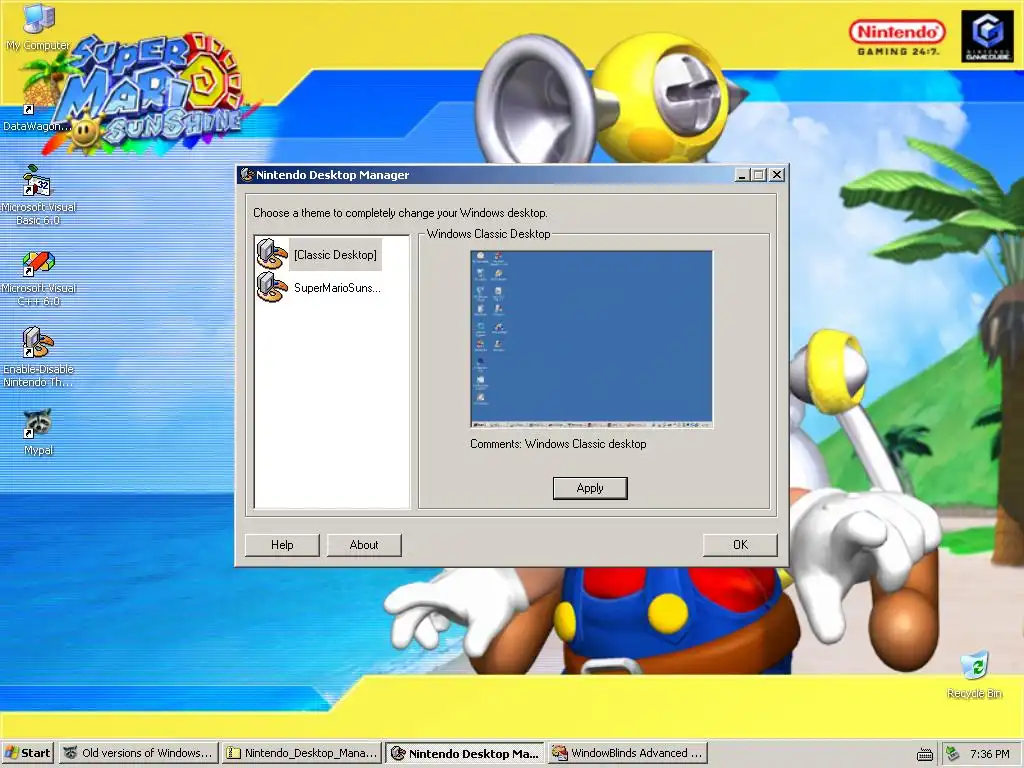Launch Microsoft Visual C++ 6.0 shortcut icon
Image resolution: width=1024 pixels, height=768 pixels.
[x=39, y=263]
